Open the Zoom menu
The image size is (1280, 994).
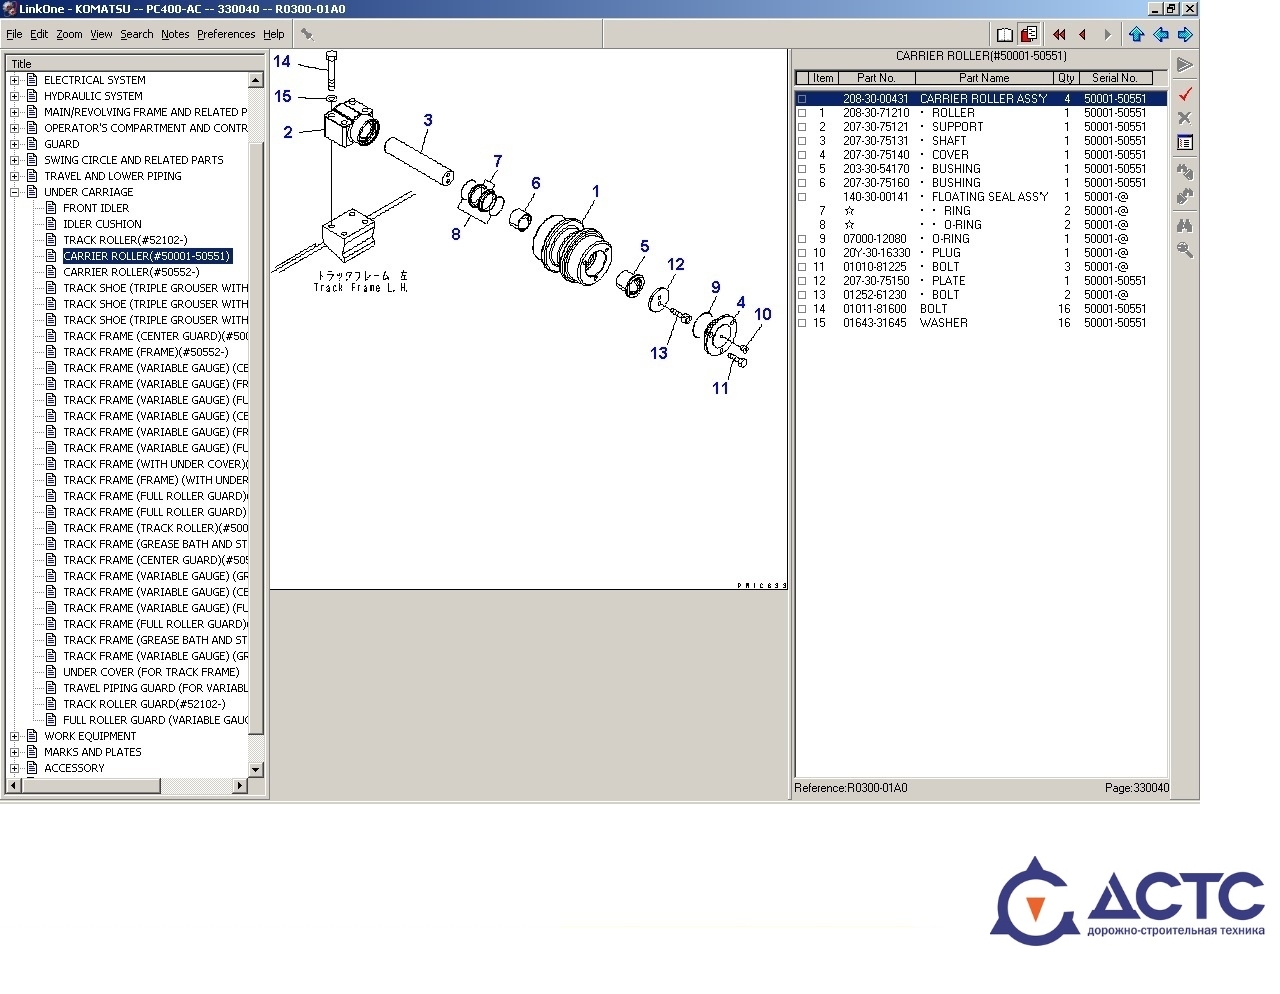[69, 34]
